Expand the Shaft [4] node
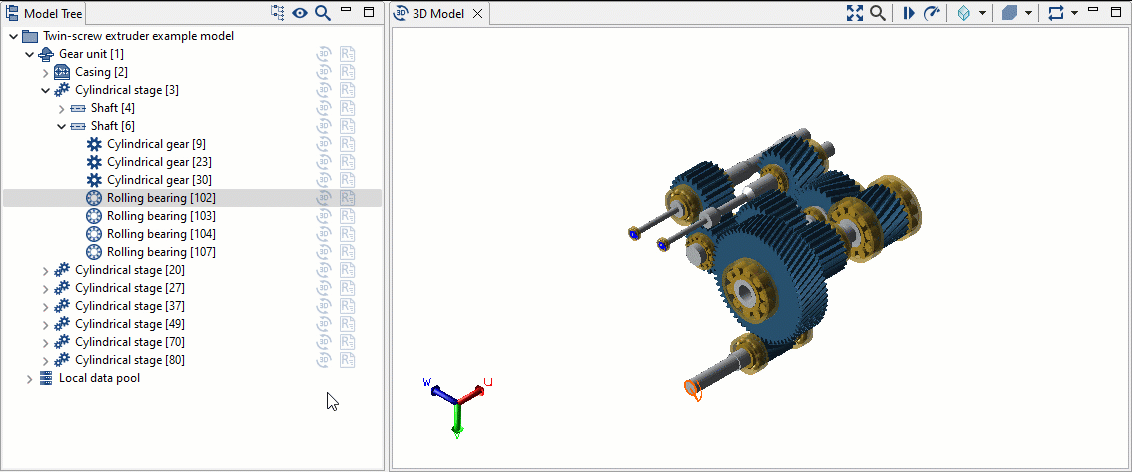Image resolution: width=1132 pixels, height=472 pixels. point(61,108)
